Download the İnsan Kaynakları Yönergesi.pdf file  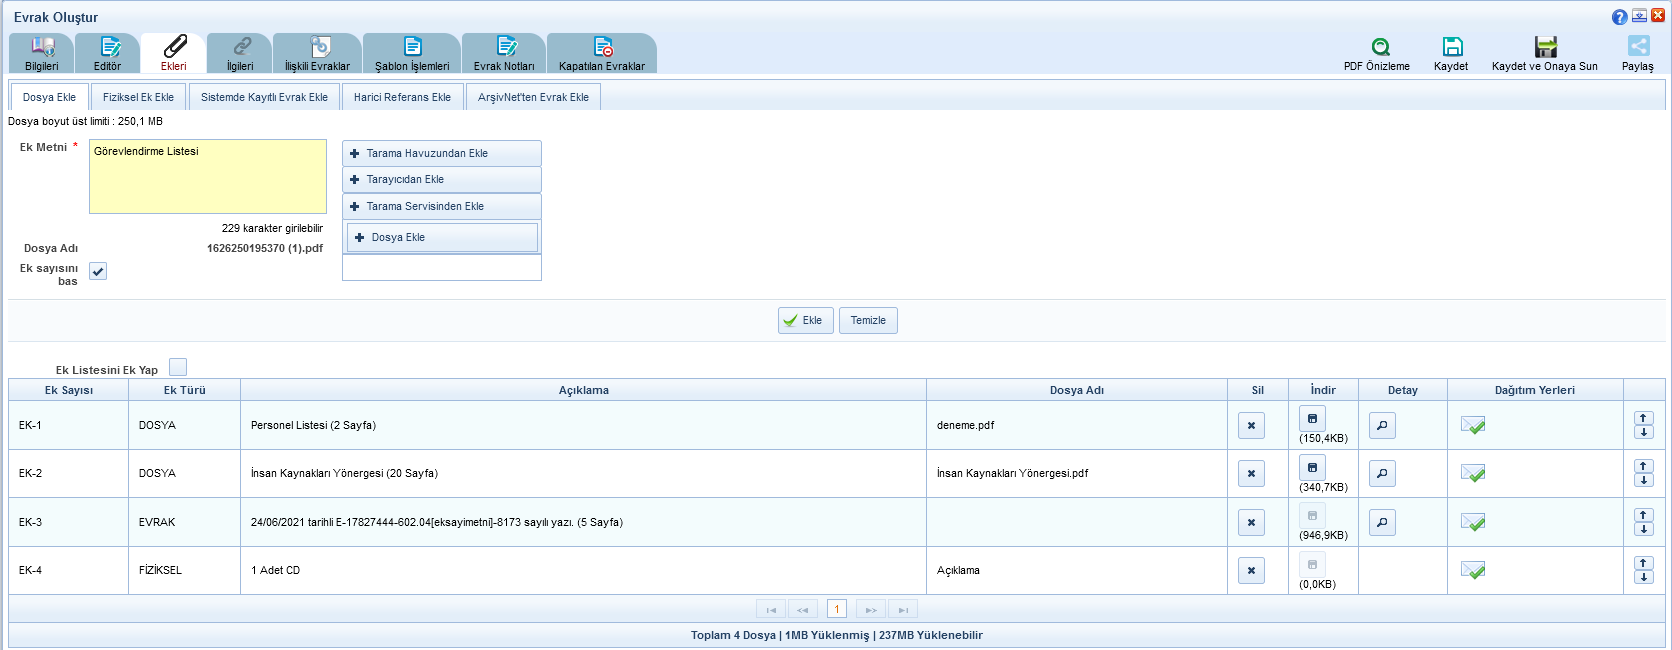point(1312,467)
